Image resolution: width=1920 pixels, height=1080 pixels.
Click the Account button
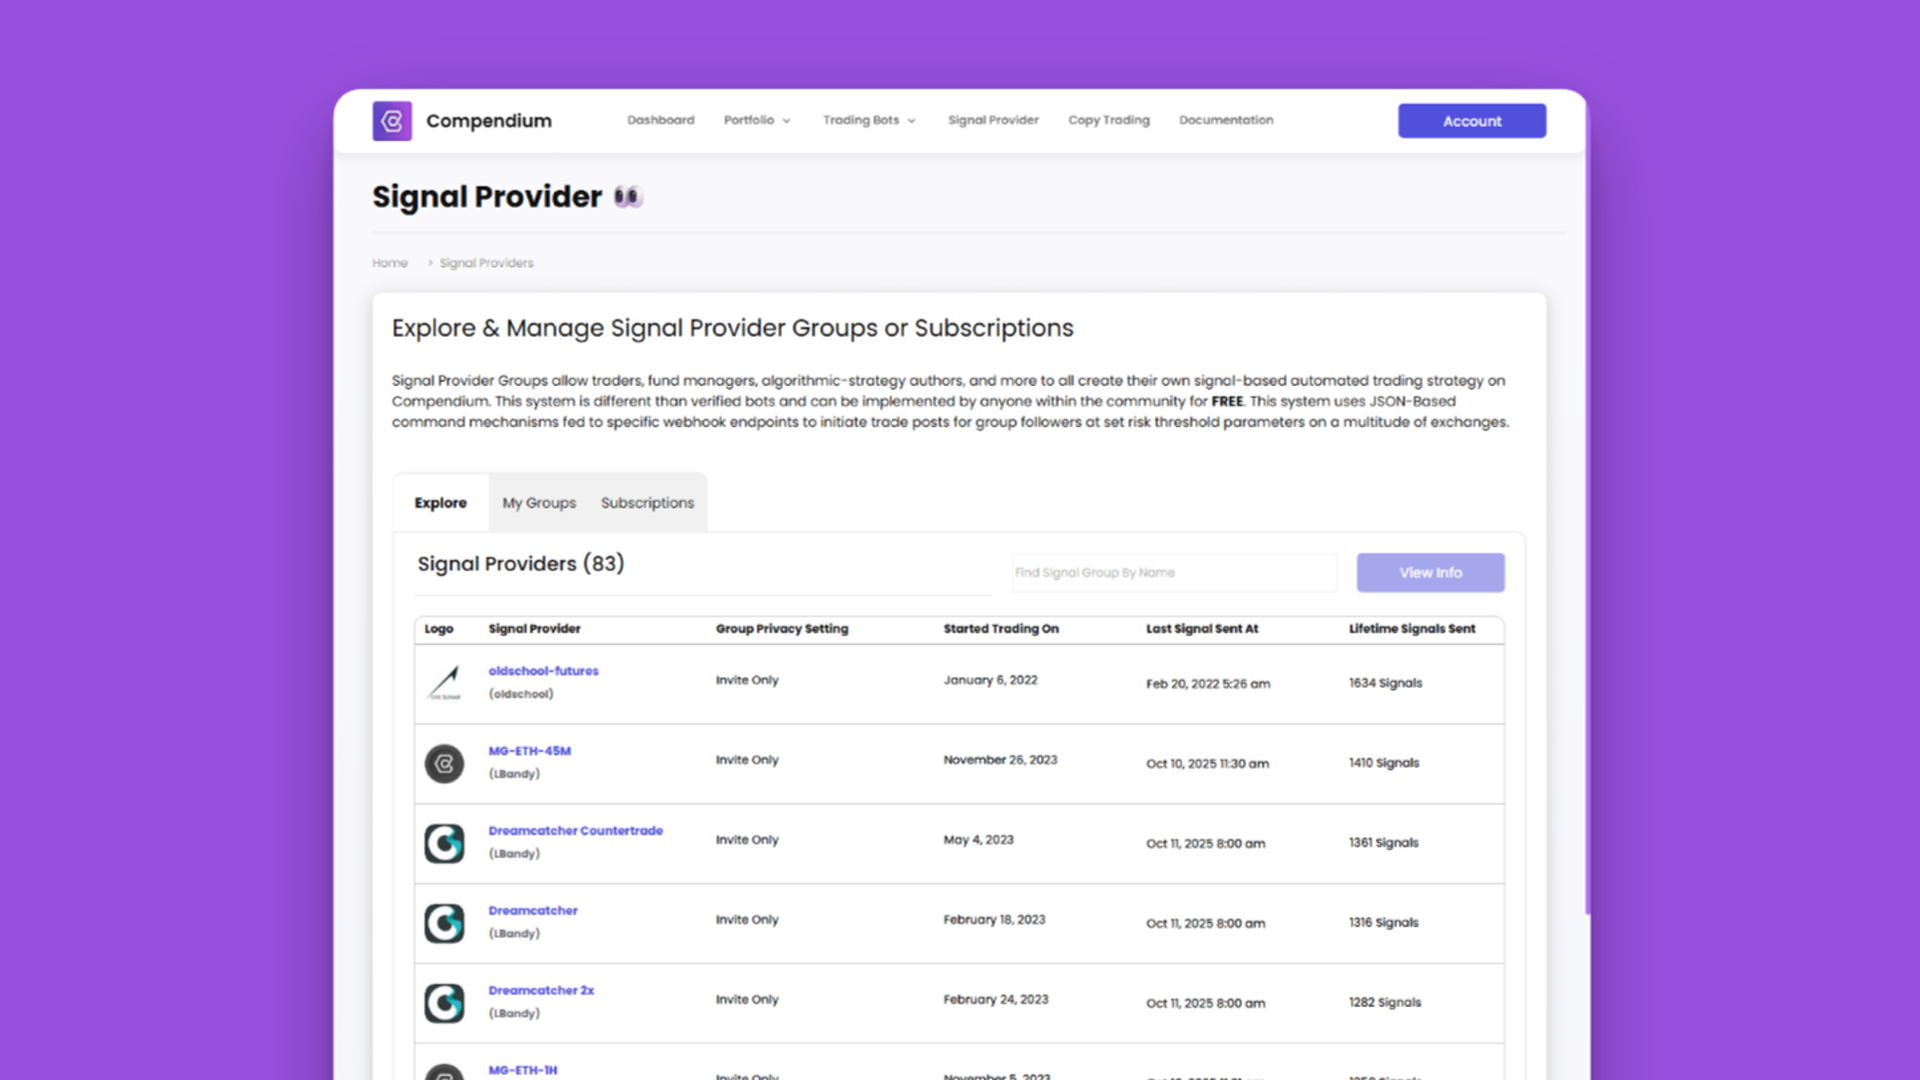click(1471, 121)
